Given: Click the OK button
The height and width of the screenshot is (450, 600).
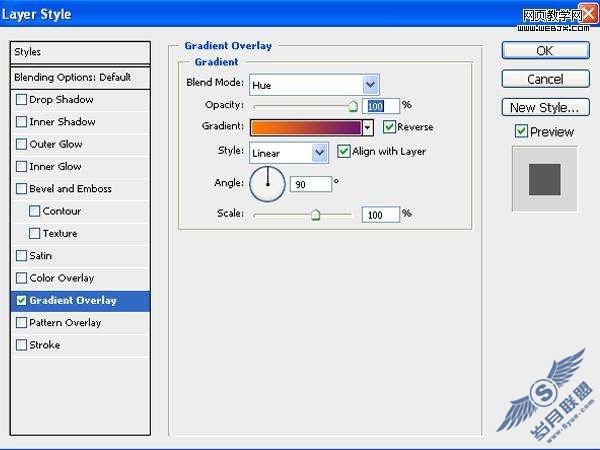Looking at the screenshot, I should coord(545,51).
